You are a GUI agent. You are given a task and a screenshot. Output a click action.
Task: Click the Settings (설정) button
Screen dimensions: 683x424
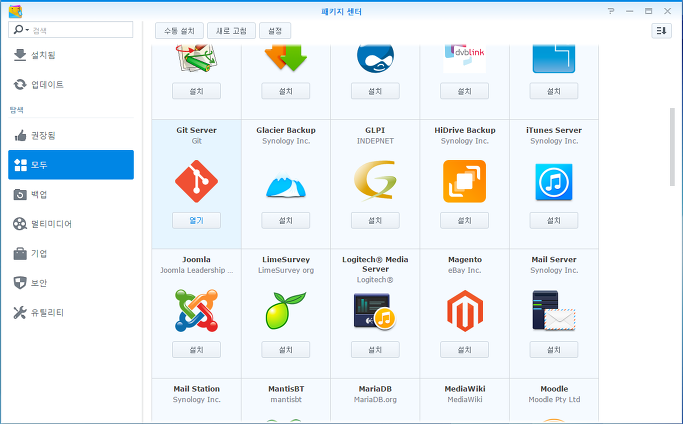point(275,31)
